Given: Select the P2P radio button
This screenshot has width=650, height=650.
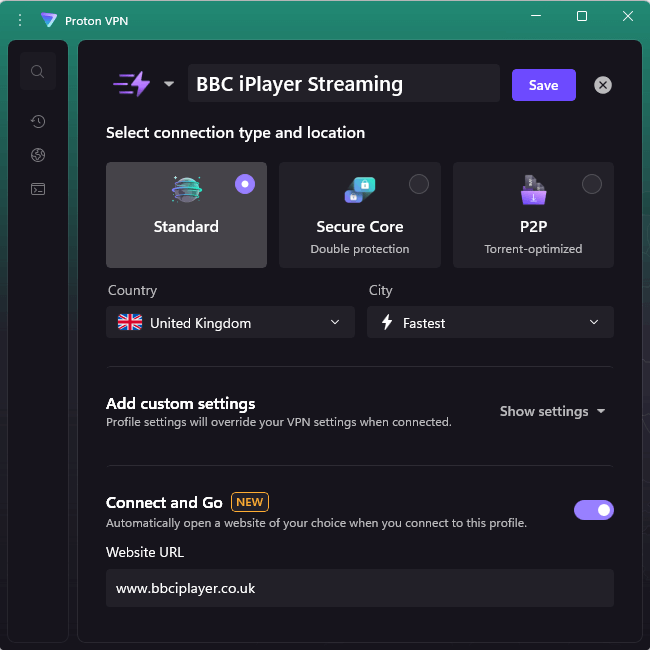Looking at the screenshot, I should [592, 184].
